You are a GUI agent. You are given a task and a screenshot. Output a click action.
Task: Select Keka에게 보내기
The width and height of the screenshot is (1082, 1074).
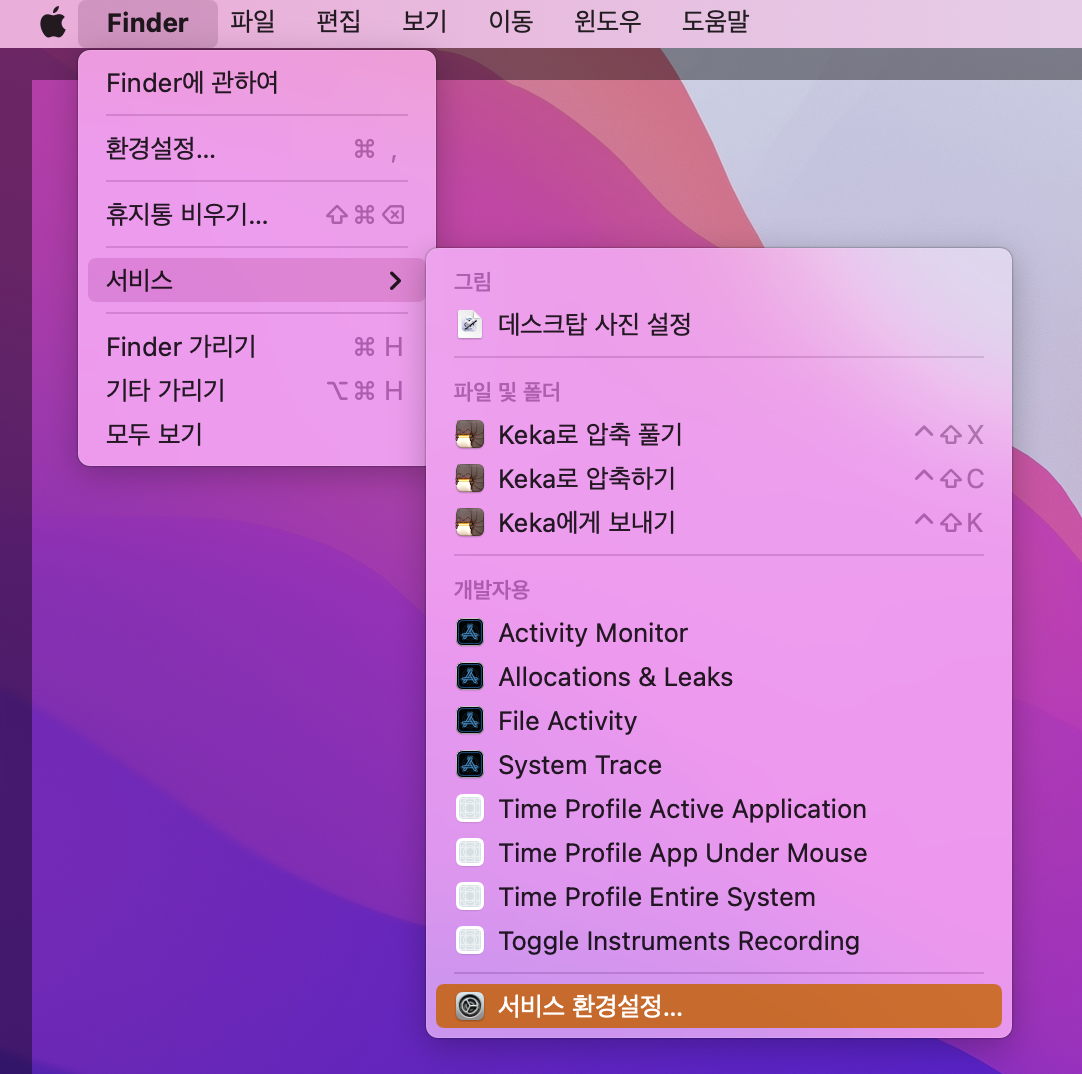pos(718,523)
